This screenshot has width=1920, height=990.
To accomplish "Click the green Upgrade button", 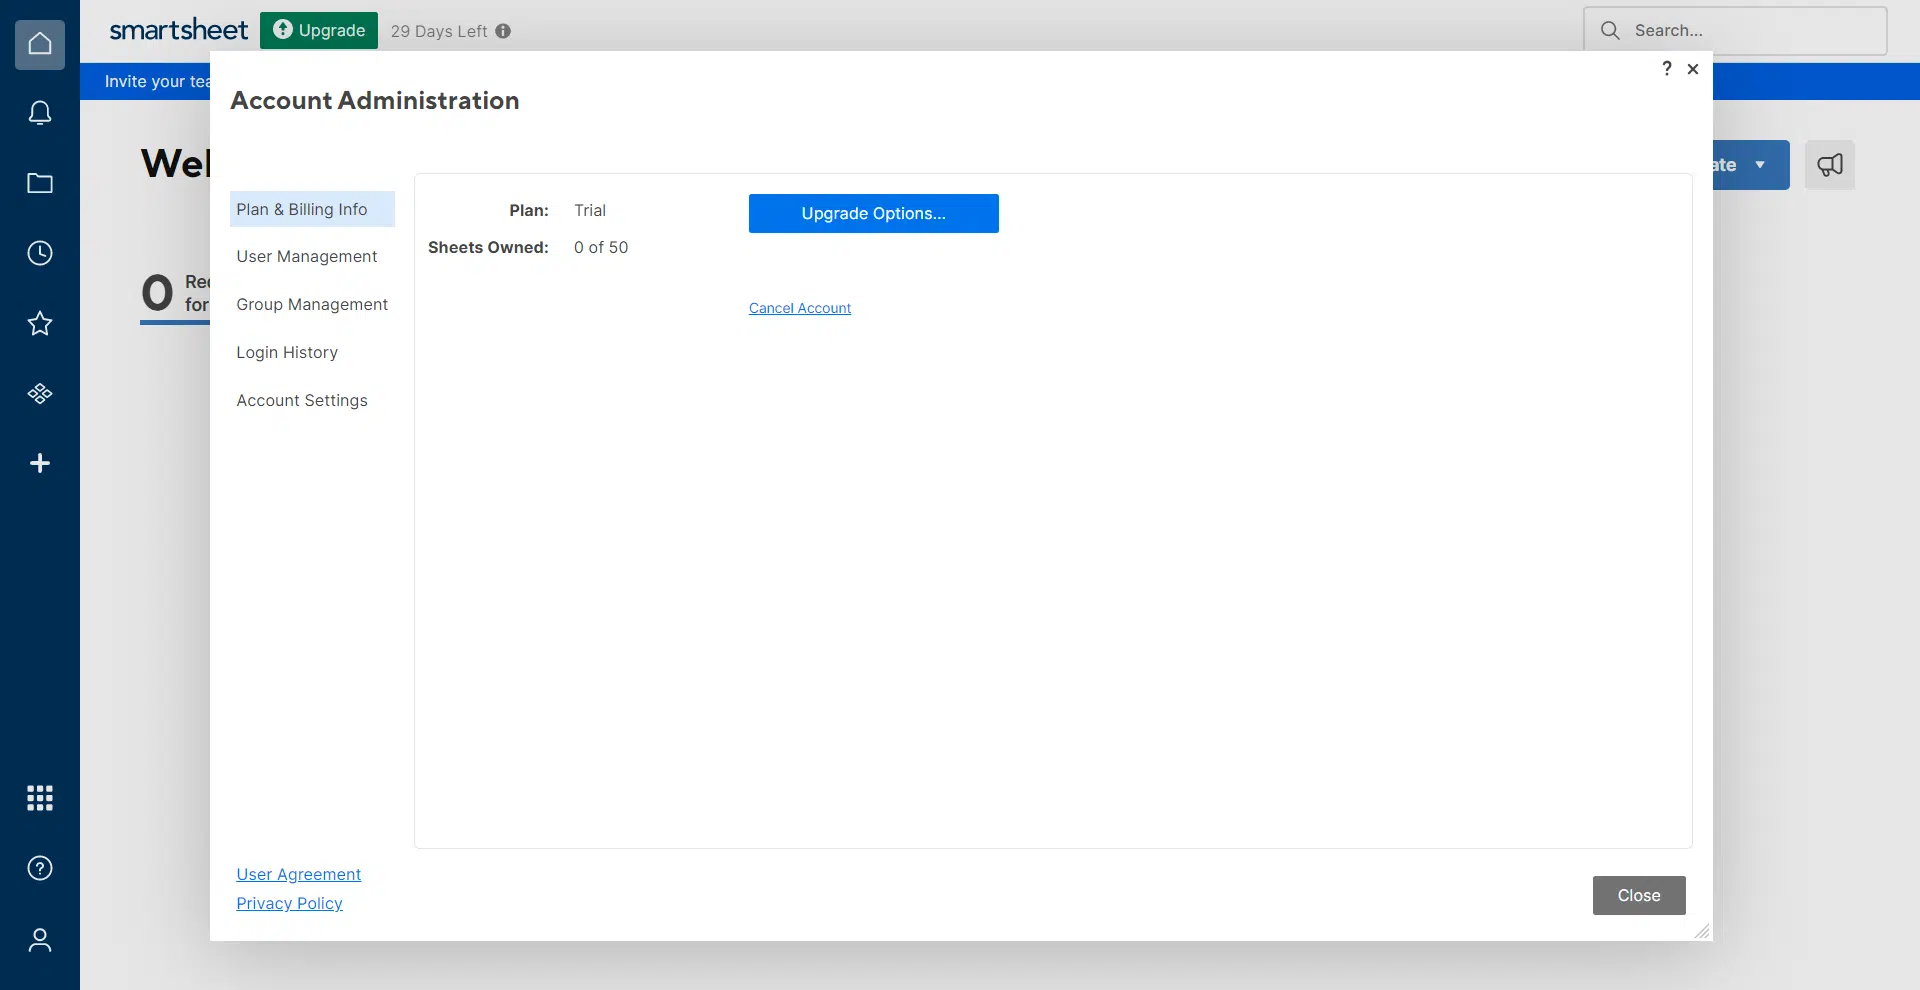I will (x=319, y=30).
